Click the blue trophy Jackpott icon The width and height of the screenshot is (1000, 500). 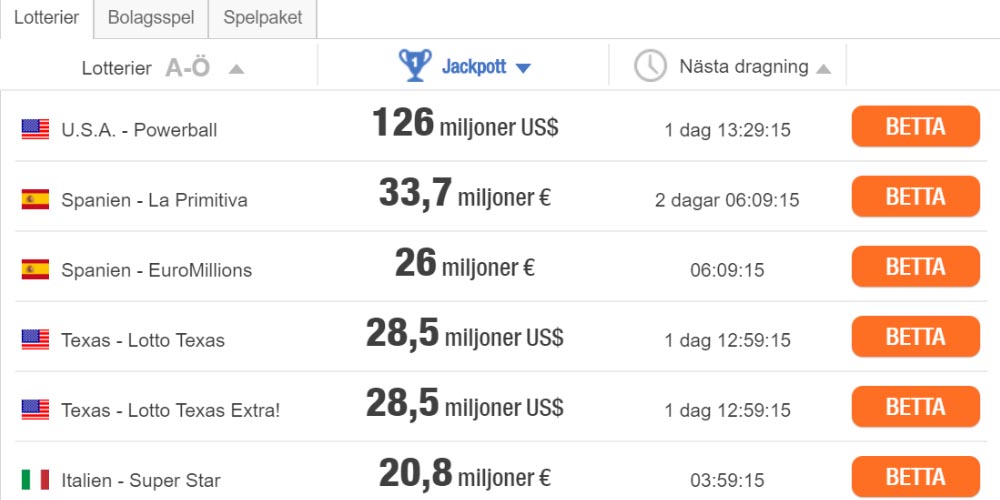coord(415,66)
